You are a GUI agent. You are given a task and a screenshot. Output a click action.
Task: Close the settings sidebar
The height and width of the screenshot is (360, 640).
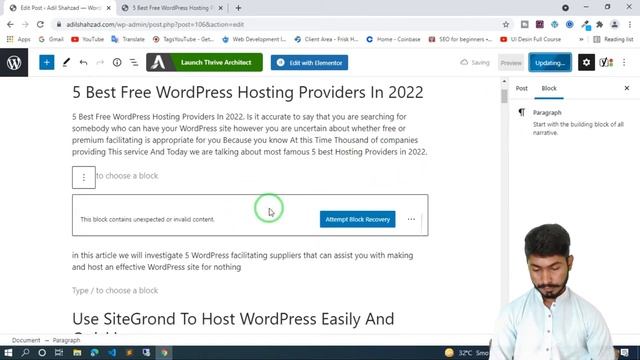point(627,88)
